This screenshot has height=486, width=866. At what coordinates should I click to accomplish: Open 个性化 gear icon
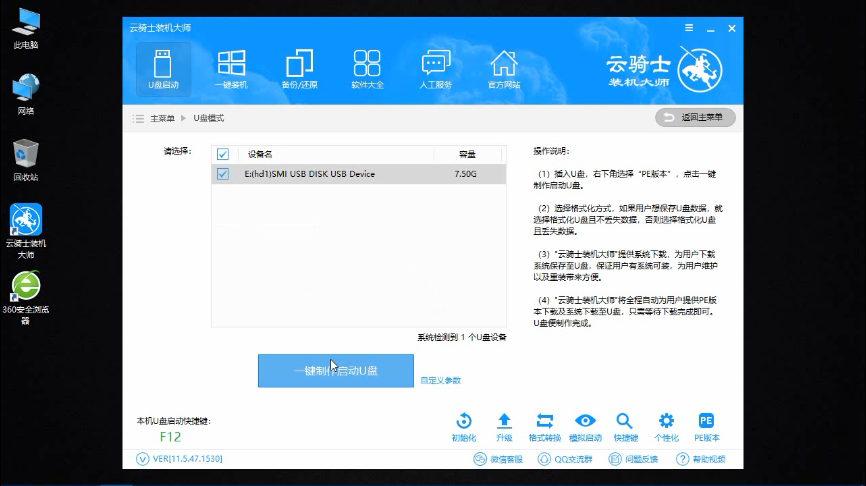(666, 427)
